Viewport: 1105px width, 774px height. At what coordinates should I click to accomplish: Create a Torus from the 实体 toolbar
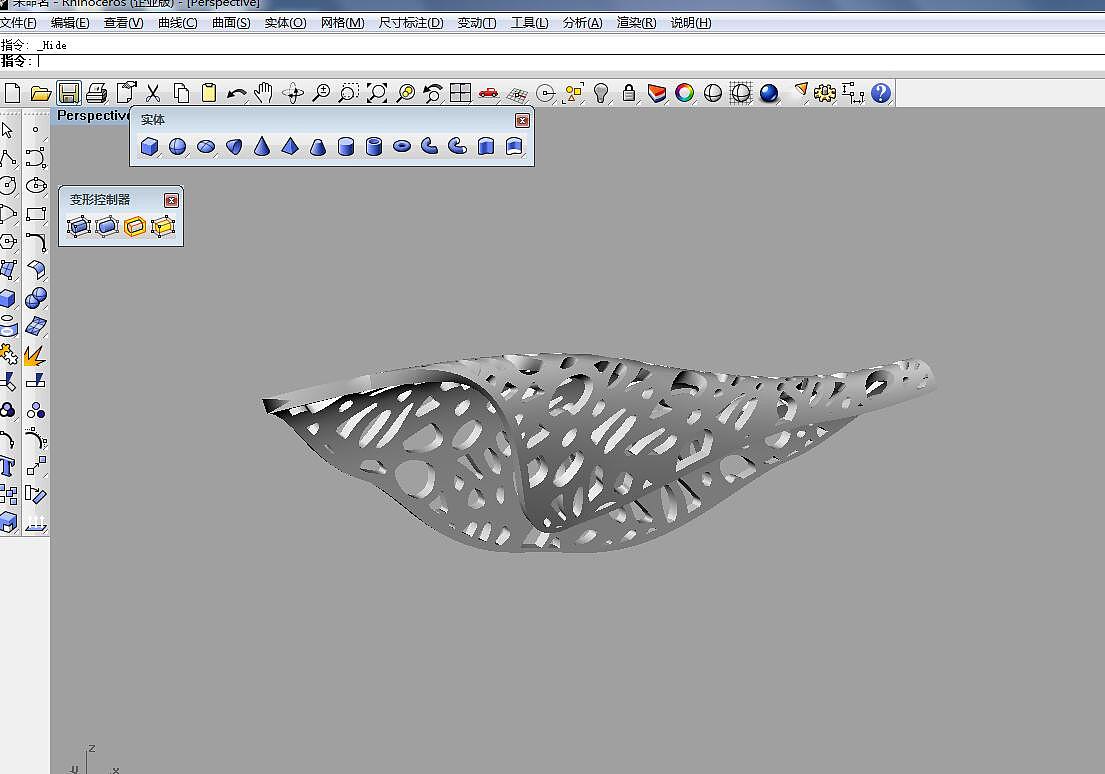coord(402,147)
